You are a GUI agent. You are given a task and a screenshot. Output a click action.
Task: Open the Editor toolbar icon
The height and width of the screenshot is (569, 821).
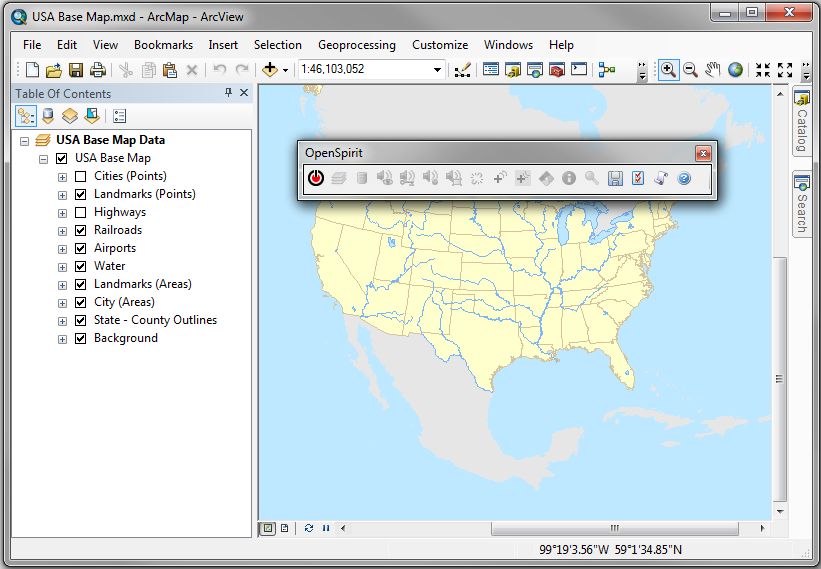(x=462, y=70)
